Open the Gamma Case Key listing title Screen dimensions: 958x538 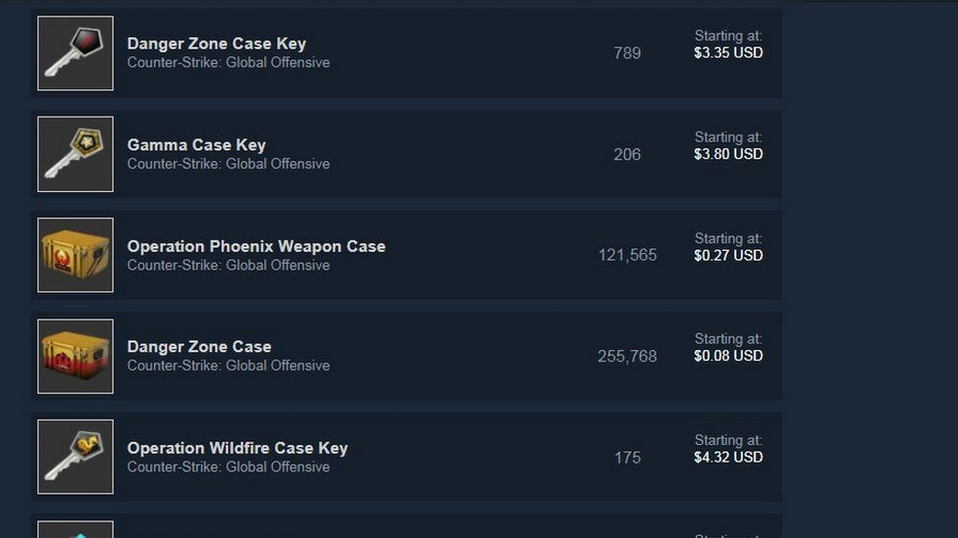coord(196,145)
